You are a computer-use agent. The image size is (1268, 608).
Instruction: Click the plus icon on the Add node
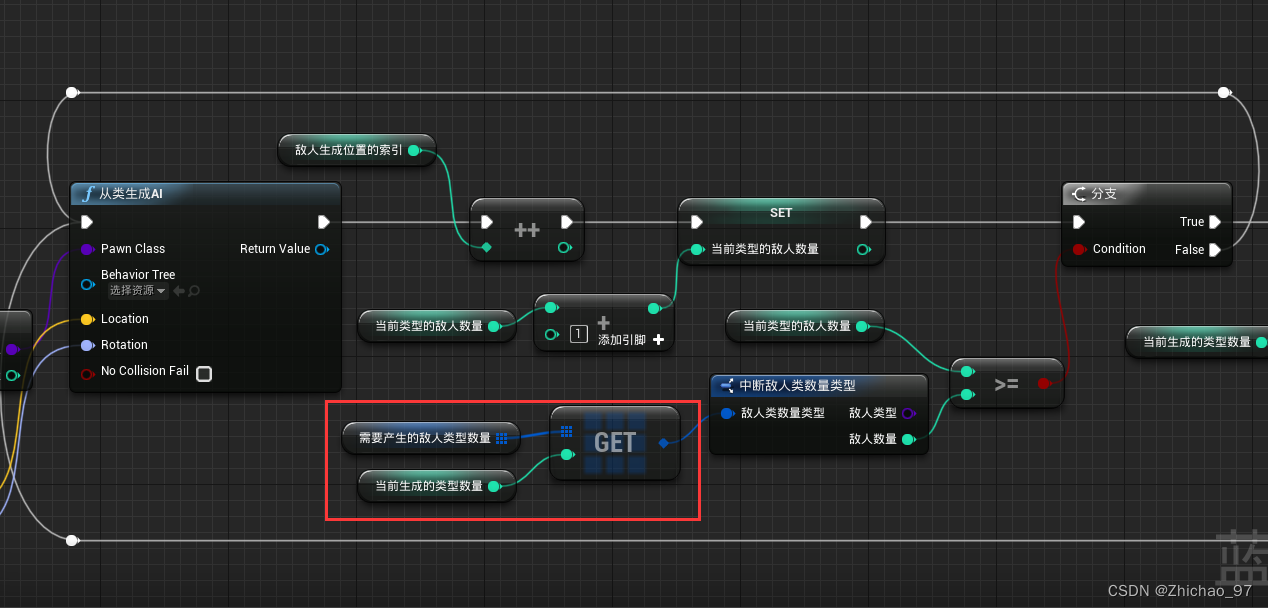tap(603, 322)
